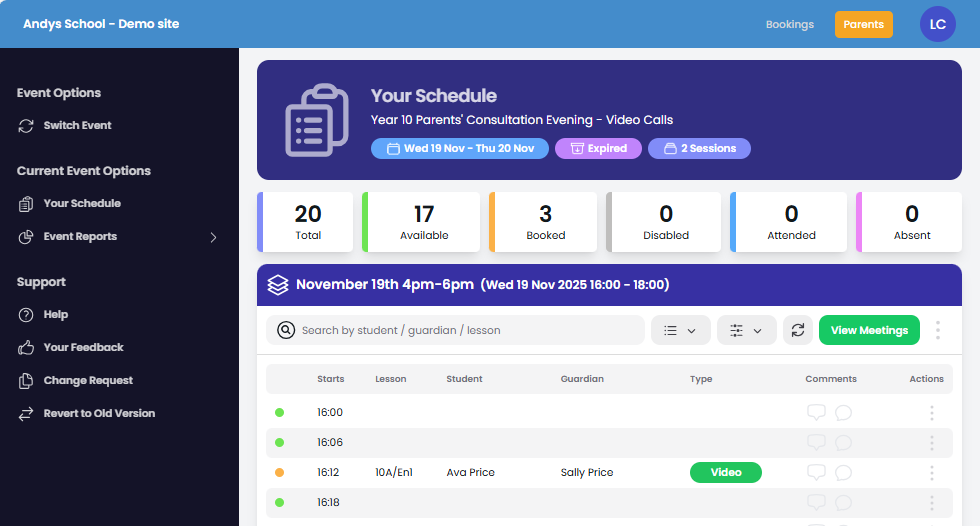Click the Guardian column header
The height and width of the screenshot is (526, 980).
pyautogui.click(x=582, y=379)
